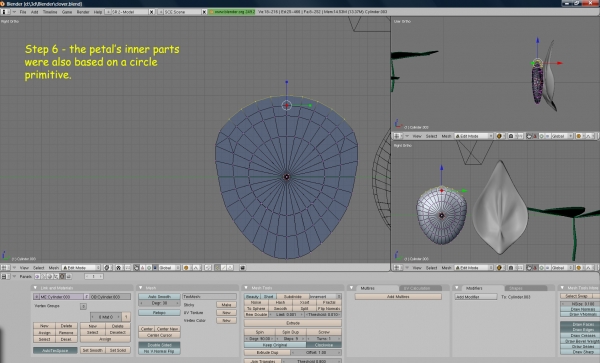
Task: Select the Editing context icon in Panels row
Action: pyautogui.click(x=62, y=276)
